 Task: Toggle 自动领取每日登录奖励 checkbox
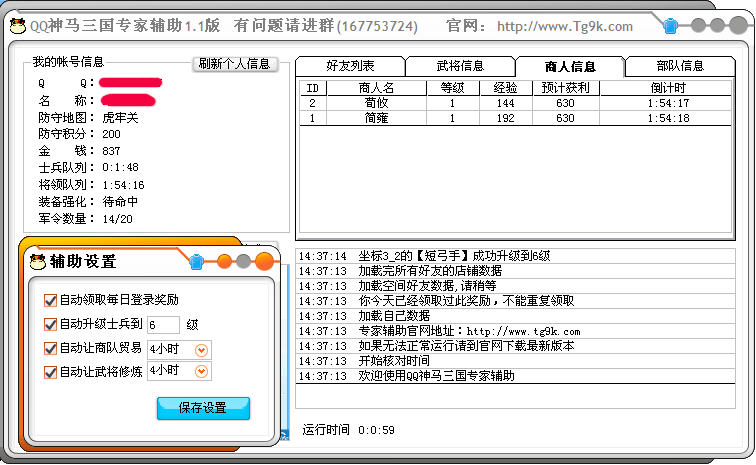click(50, 300)
